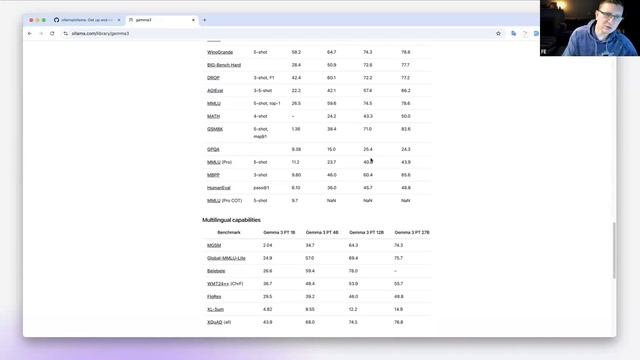
Task: Bookmark this page with the star icon
Action: (498, 33)
